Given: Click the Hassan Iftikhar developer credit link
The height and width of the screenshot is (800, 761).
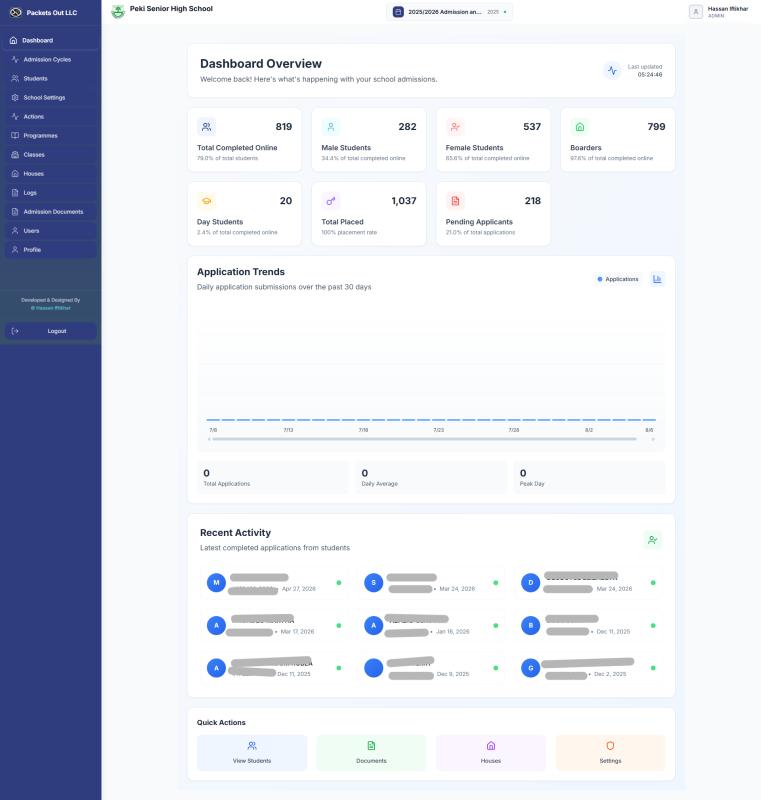Looking at the screenshot, I should pyautogui.click(x=50, y=308).
